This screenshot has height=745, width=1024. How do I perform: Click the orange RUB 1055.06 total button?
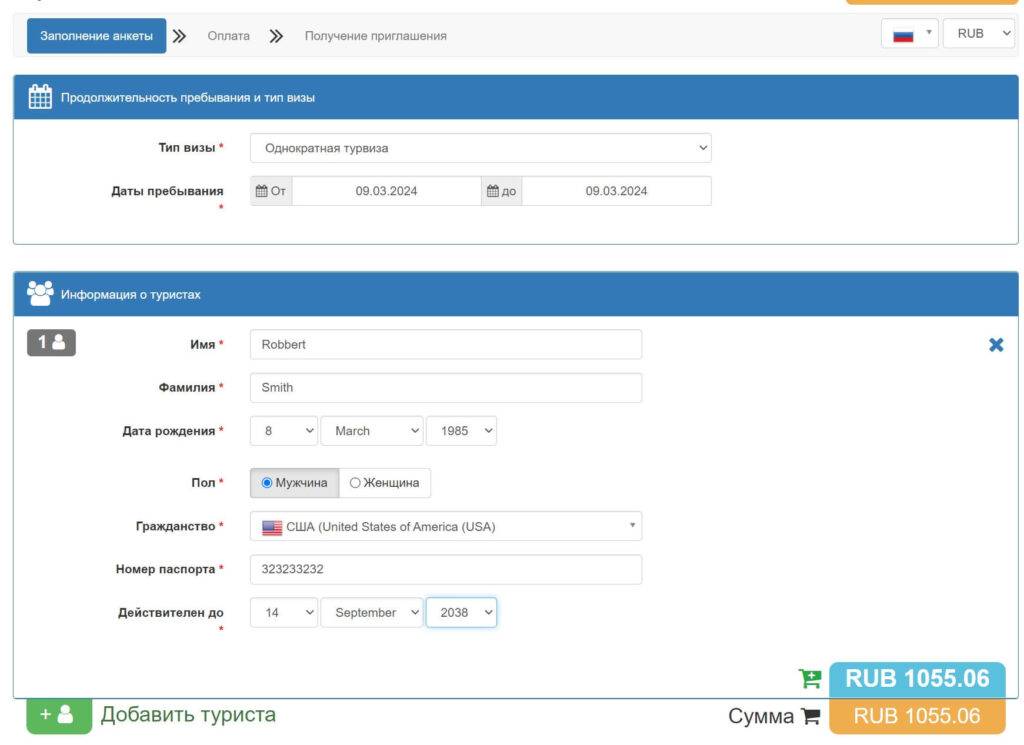tap(916, 716)
